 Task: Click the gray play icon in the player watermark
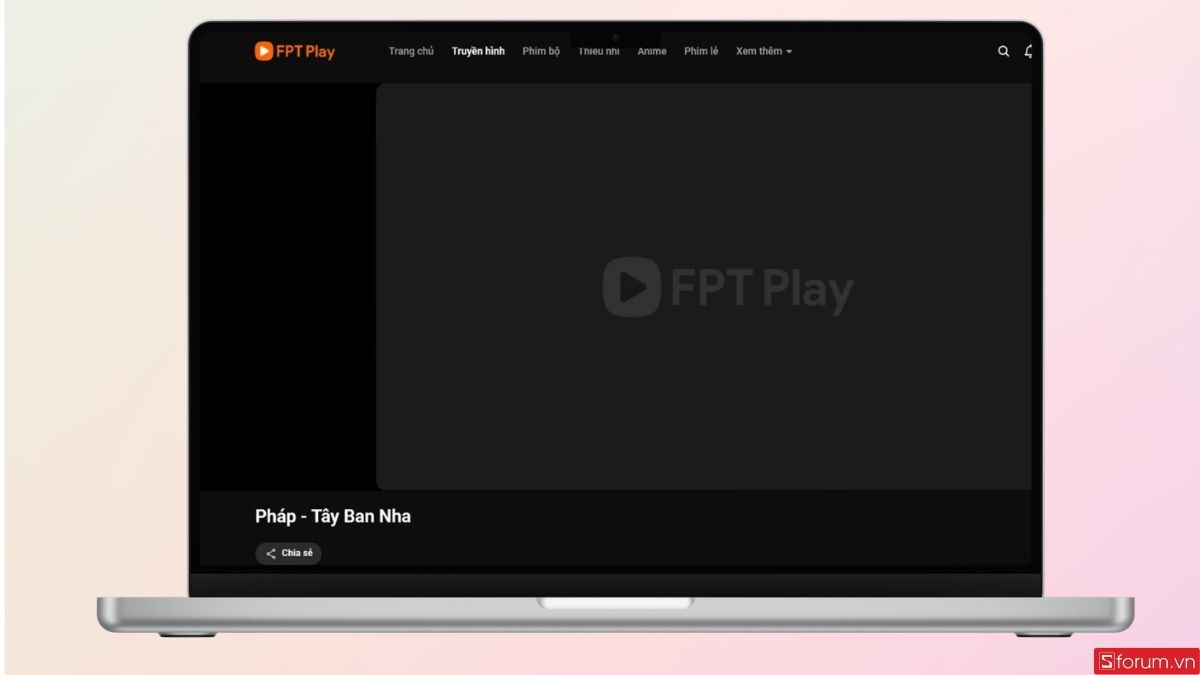point(631,287)
